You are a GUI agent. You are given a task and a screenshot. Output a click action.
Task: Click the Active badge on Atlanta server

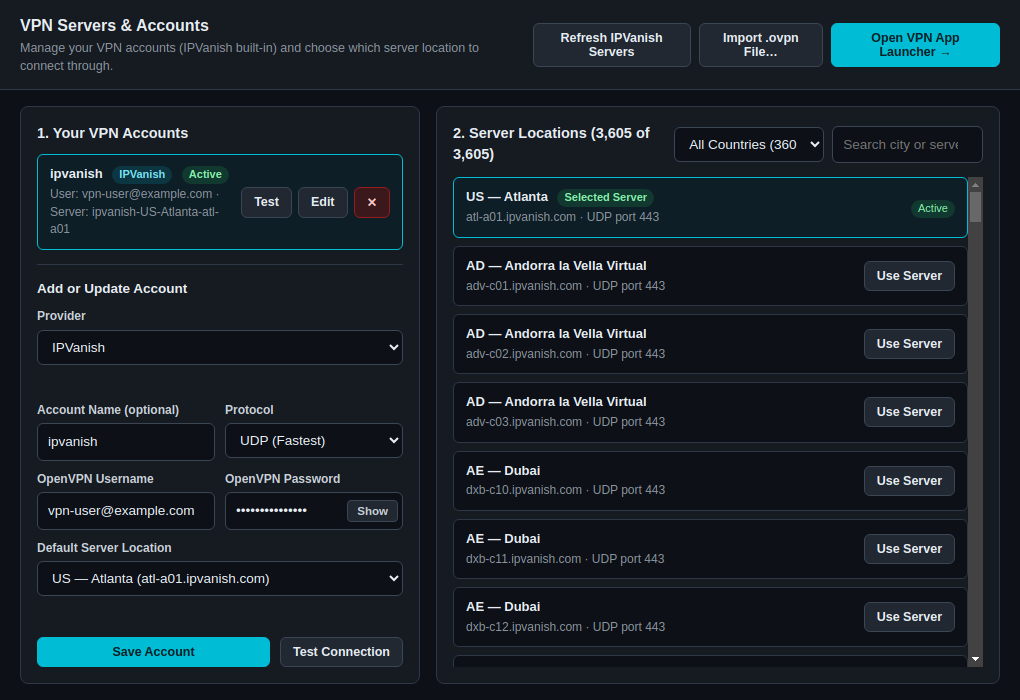[932, 208]
